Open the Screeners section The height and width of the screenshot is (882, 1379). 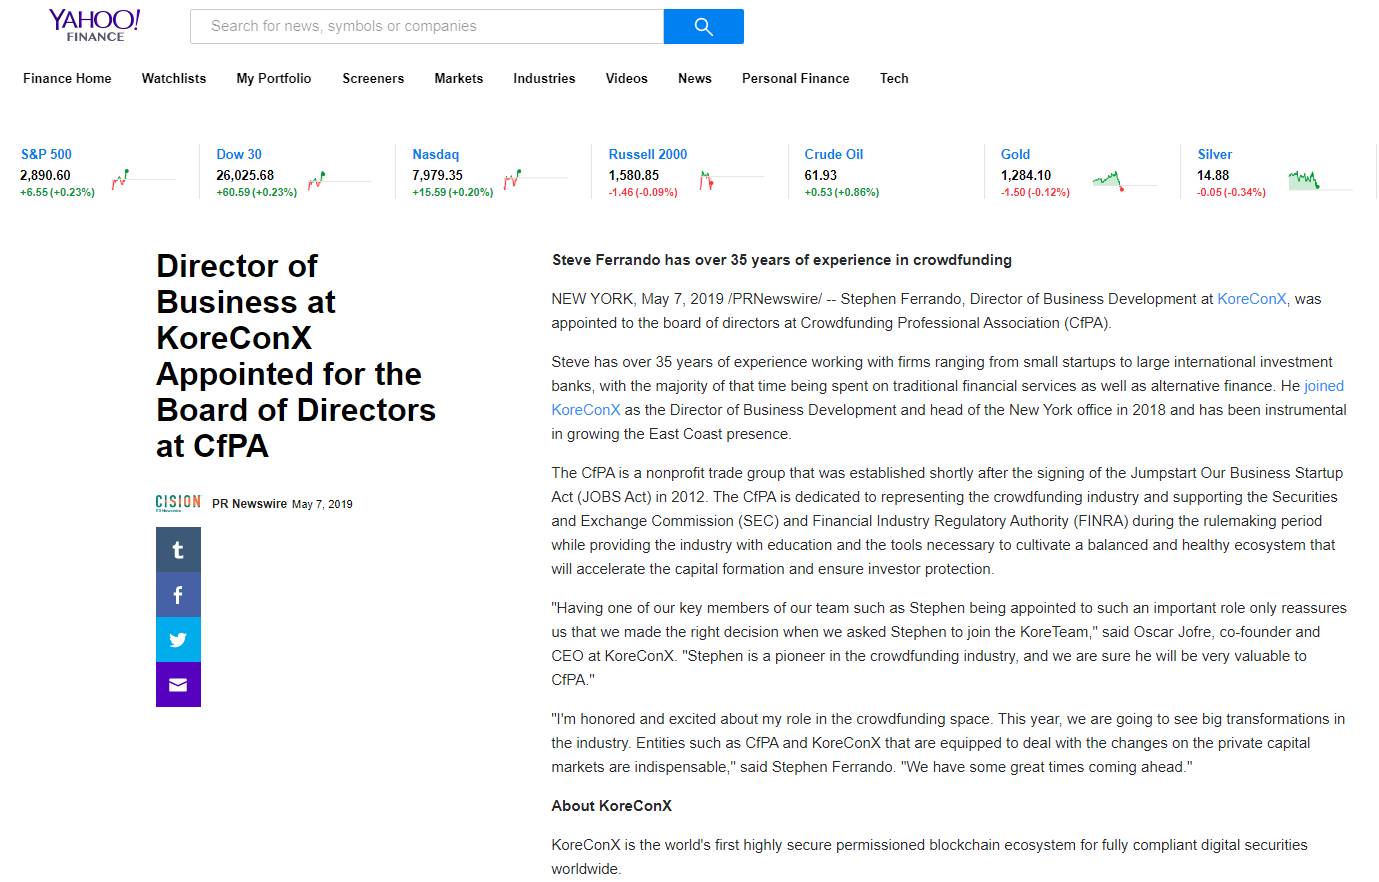point(373,78)
